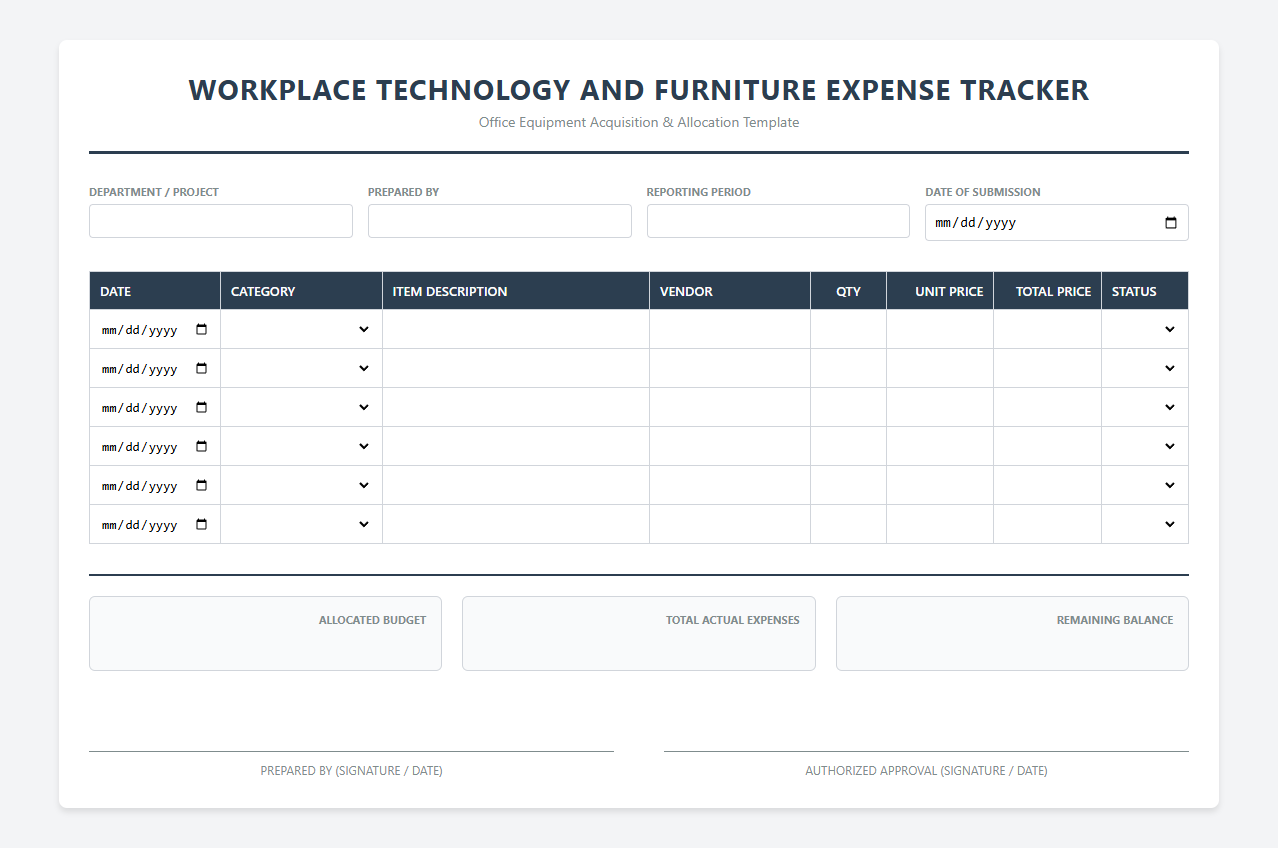Click the DATE column header
The image size is (1278, 848).
tap(155, 291)
